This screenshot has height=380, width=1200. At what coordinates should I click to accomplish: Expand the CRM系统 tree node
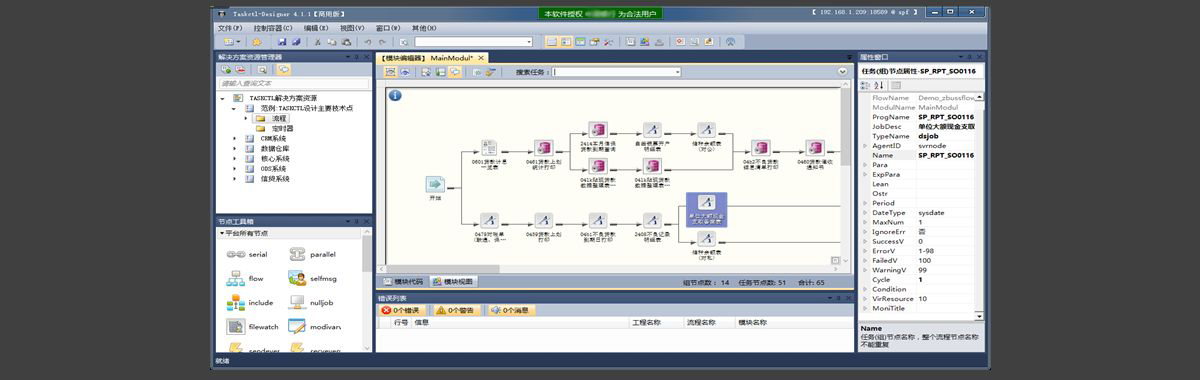point(235,139)
